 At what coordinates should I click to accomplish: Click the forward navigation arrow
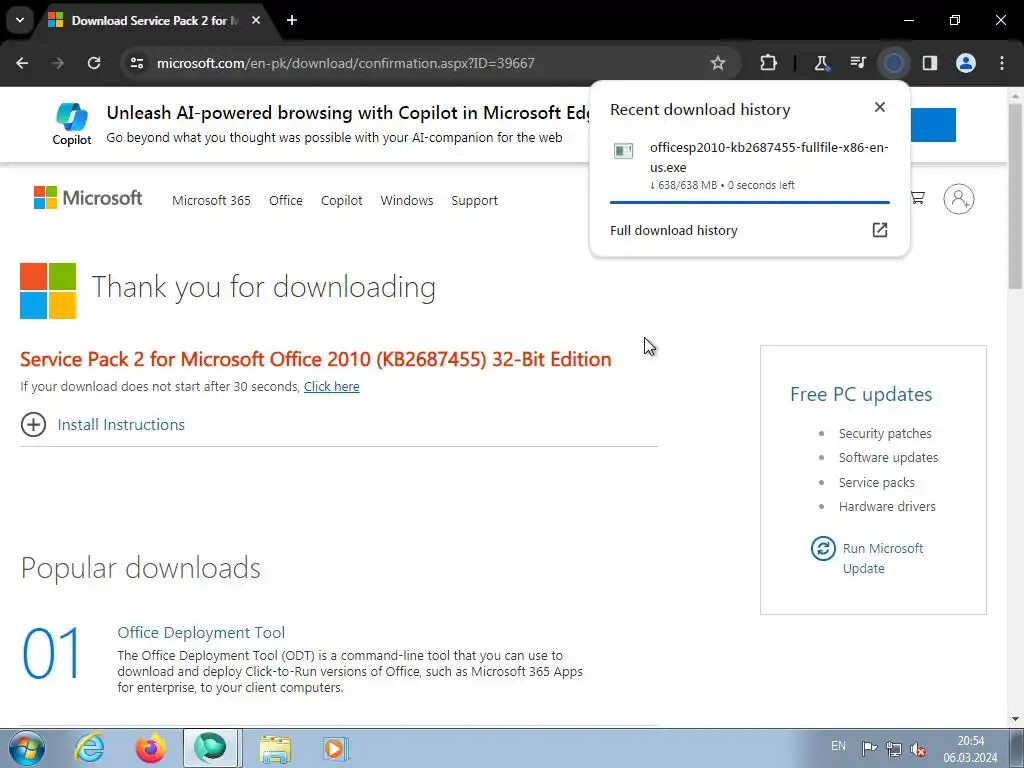58,63
